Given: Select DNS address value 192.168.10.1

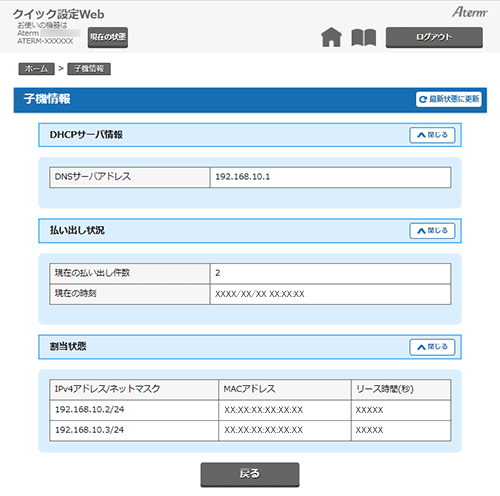Looking at the screenshot, I should pyautogui.click(x=242, y=177).
